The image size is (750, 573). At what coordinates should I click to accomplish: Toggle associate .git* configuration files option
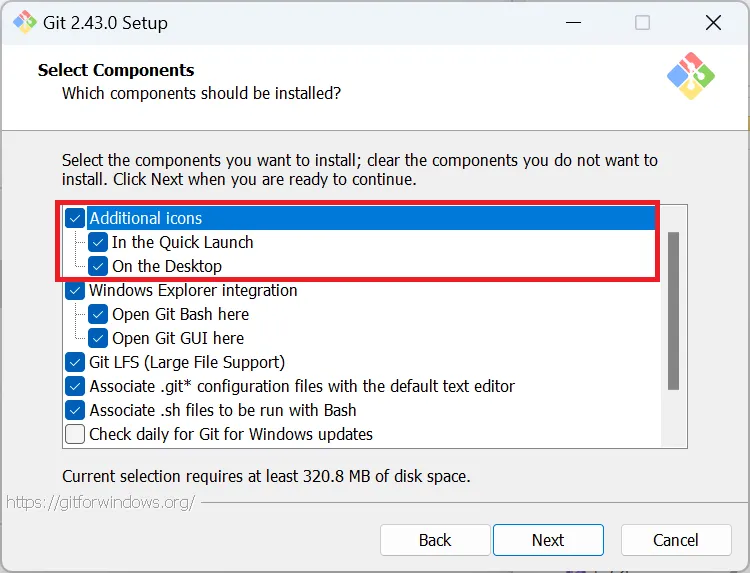(75, 386)
